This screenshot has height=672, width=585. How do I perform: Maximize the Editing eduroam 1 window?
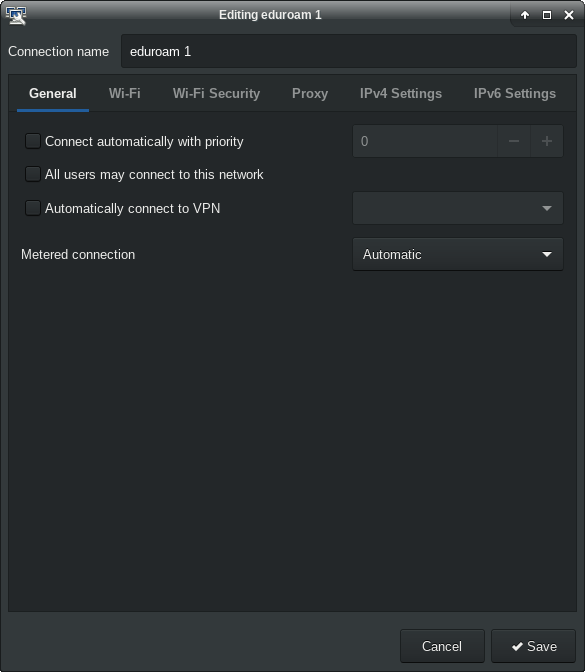coord(547,15)
